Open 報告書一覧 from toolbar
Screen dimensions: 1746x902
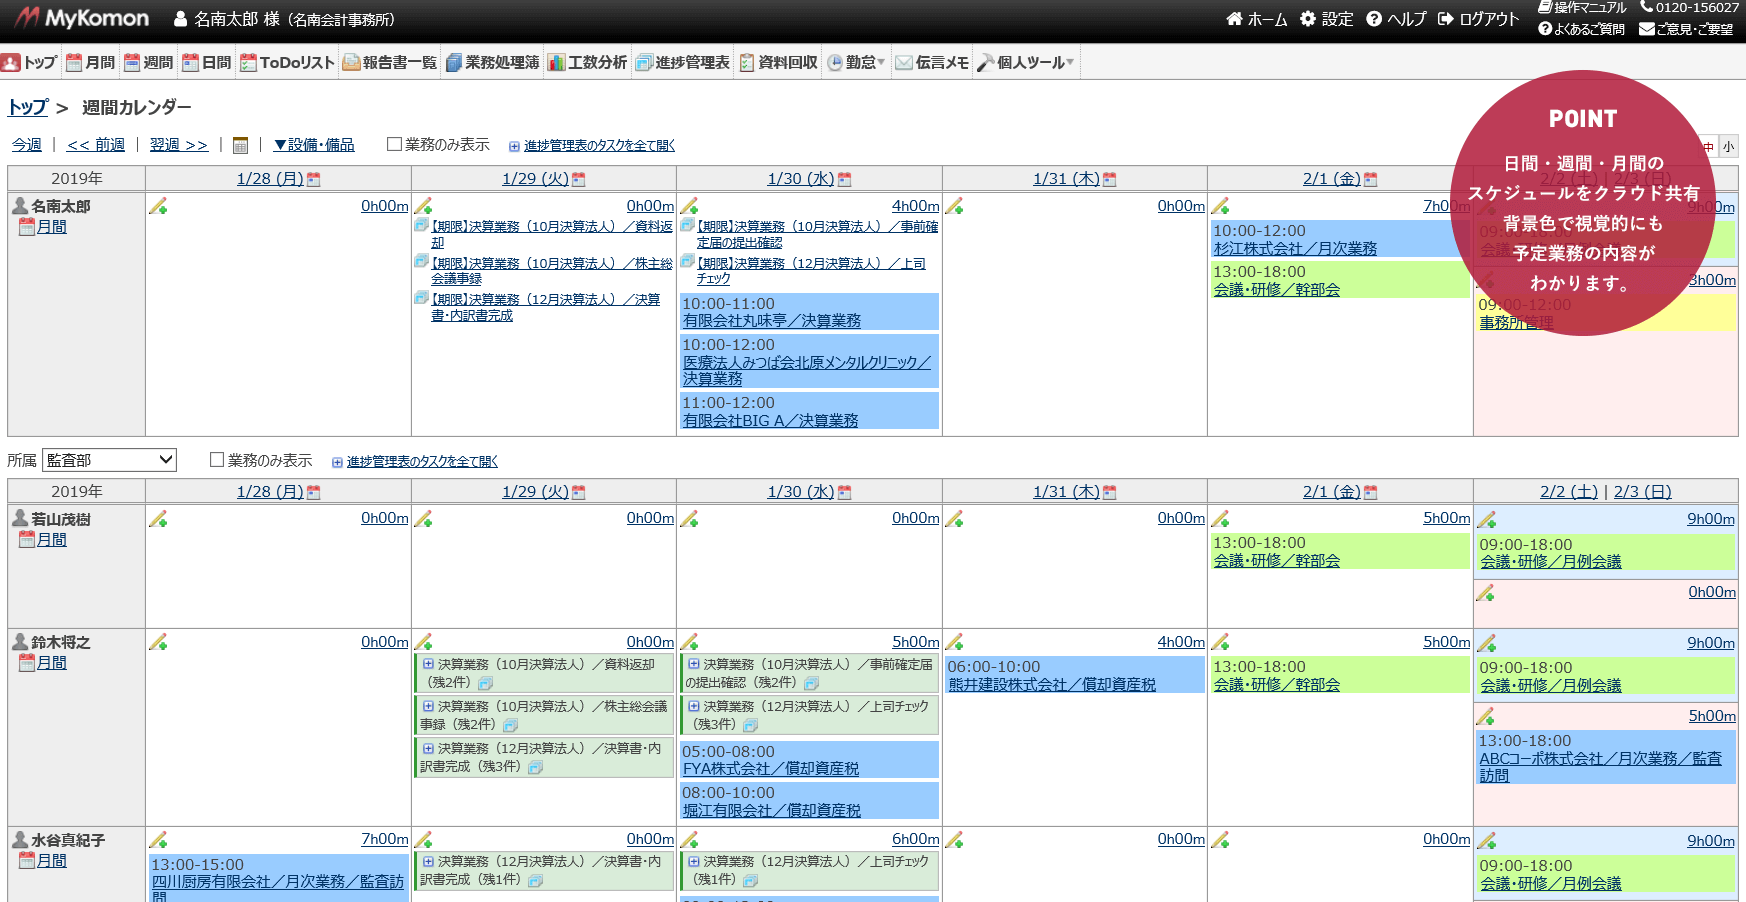[x=390, y=62]
